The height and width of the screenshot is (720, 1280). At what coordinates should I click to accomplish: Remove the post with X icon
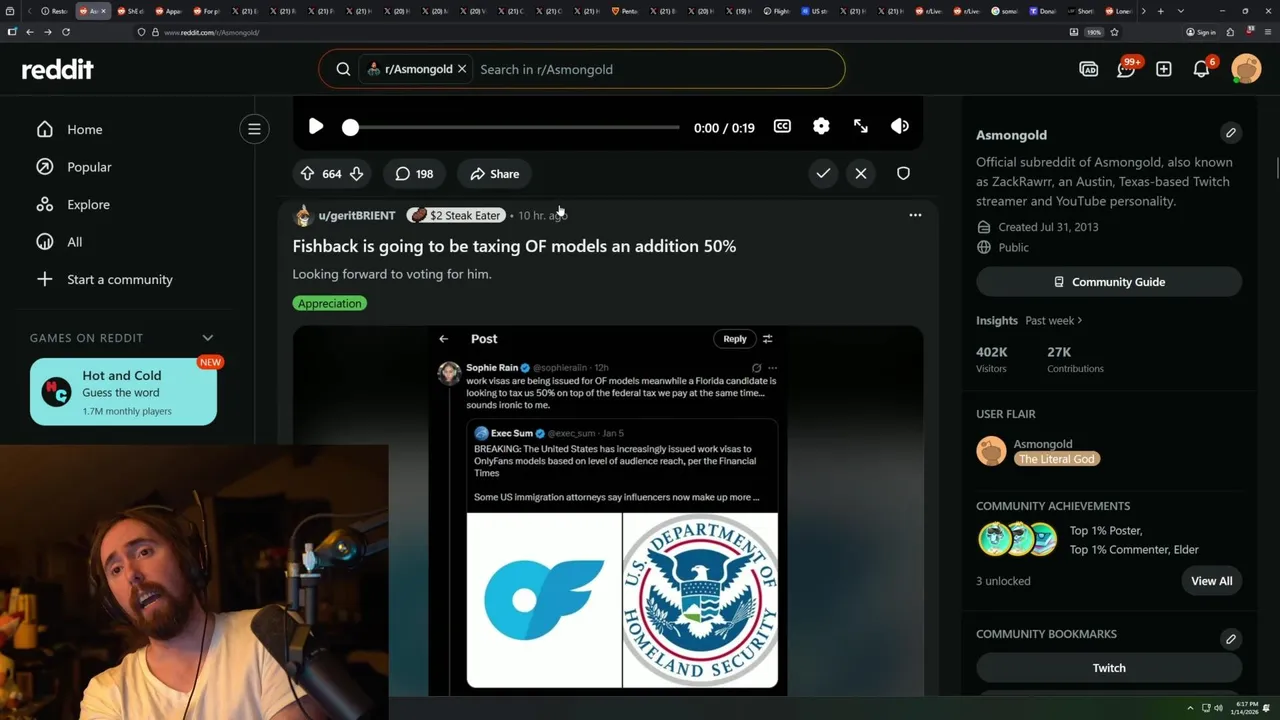pyautogui.click(x=861, y=174)
